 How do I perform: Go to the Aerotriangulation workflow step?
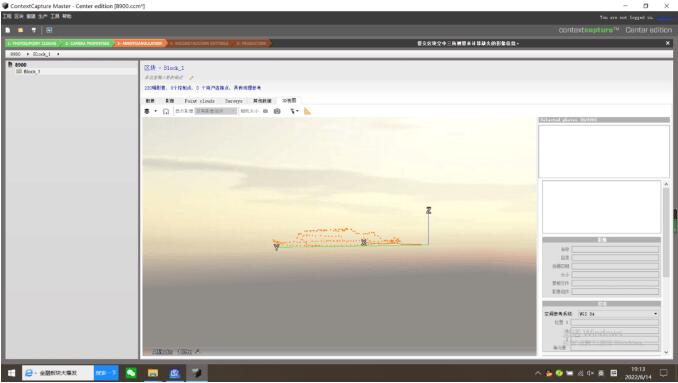[x=140, y=43]
